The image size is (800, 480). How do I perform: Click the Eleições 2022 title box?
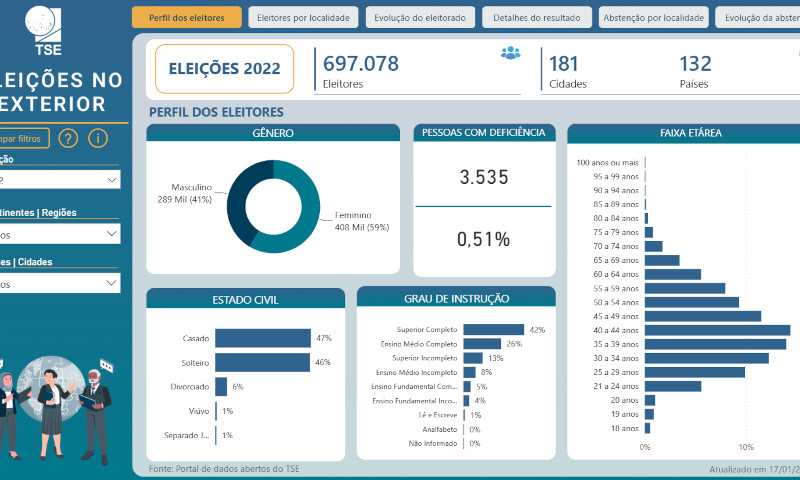tap(224, 69)
